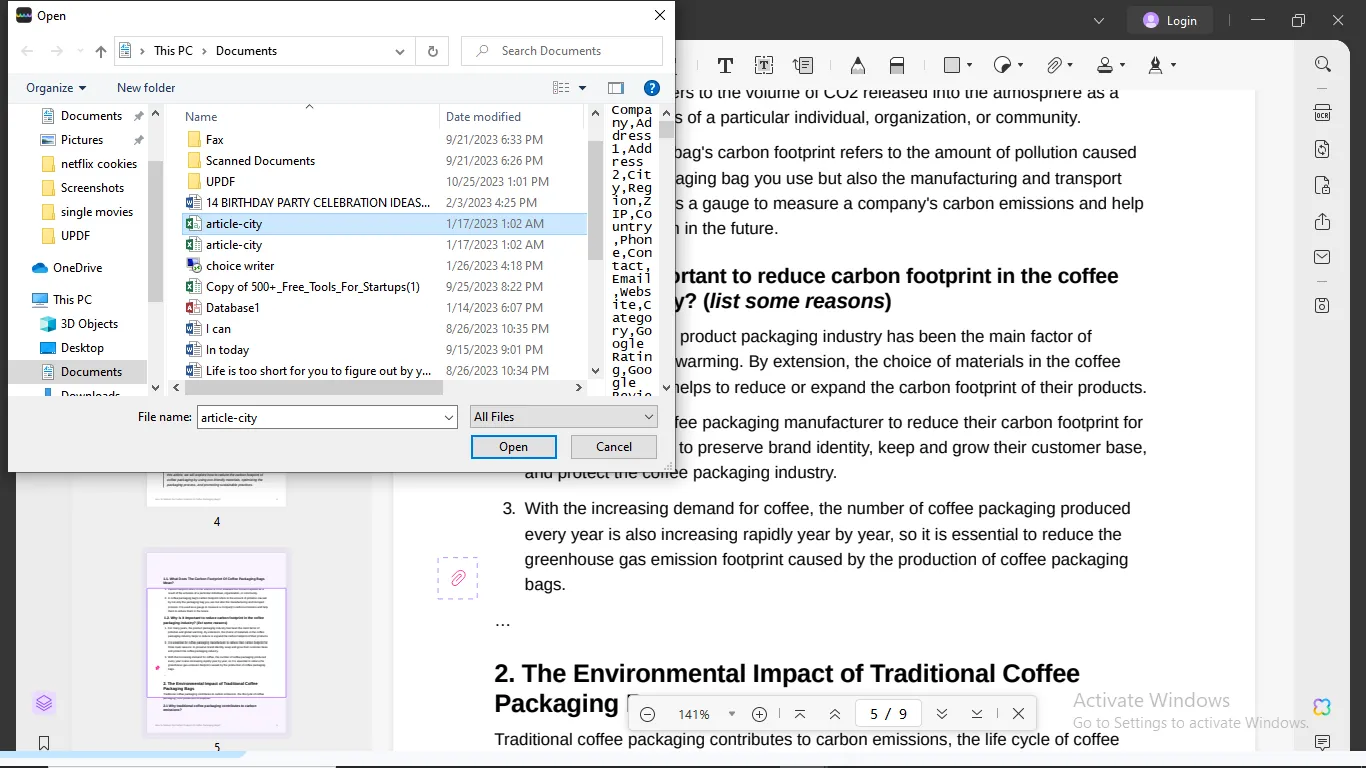Viewport: 1366px width, 768px height.
Task: Select OneDrive in the navigation tree
Action: pyautogui.click(x=77, y=268)
